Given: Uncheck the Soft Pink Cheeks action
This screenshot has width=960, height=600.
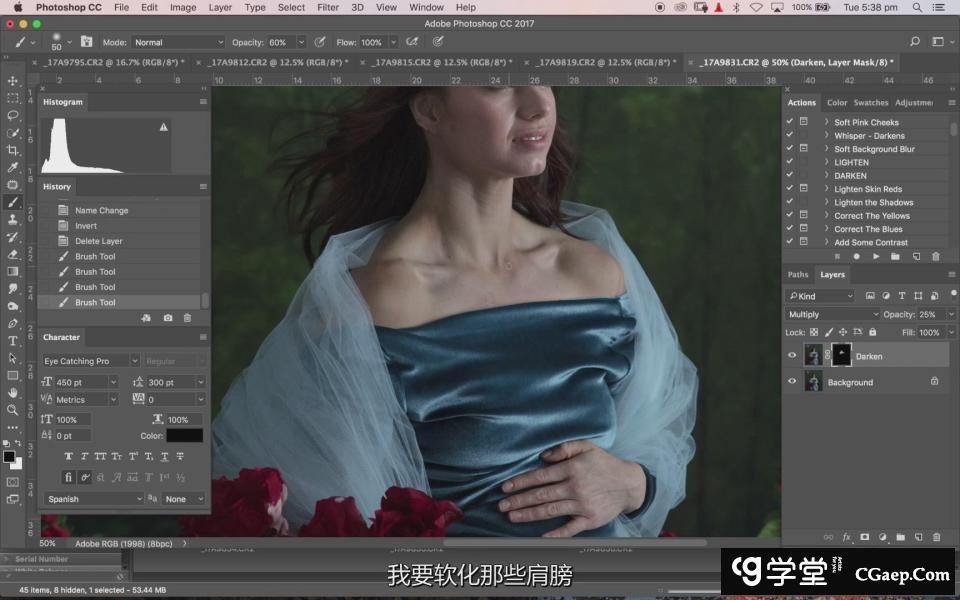Looking at the screenshot, I should click(x=789, y=122).
